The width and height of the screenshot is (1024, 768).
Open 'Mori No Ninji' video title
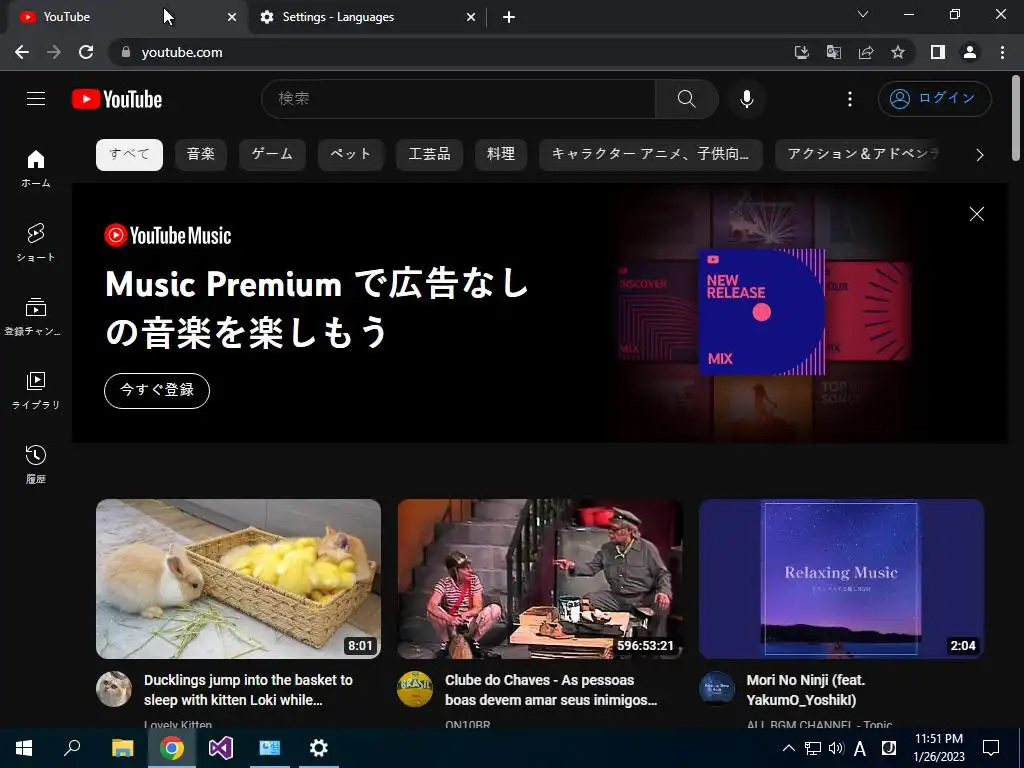tap(805, 690)
